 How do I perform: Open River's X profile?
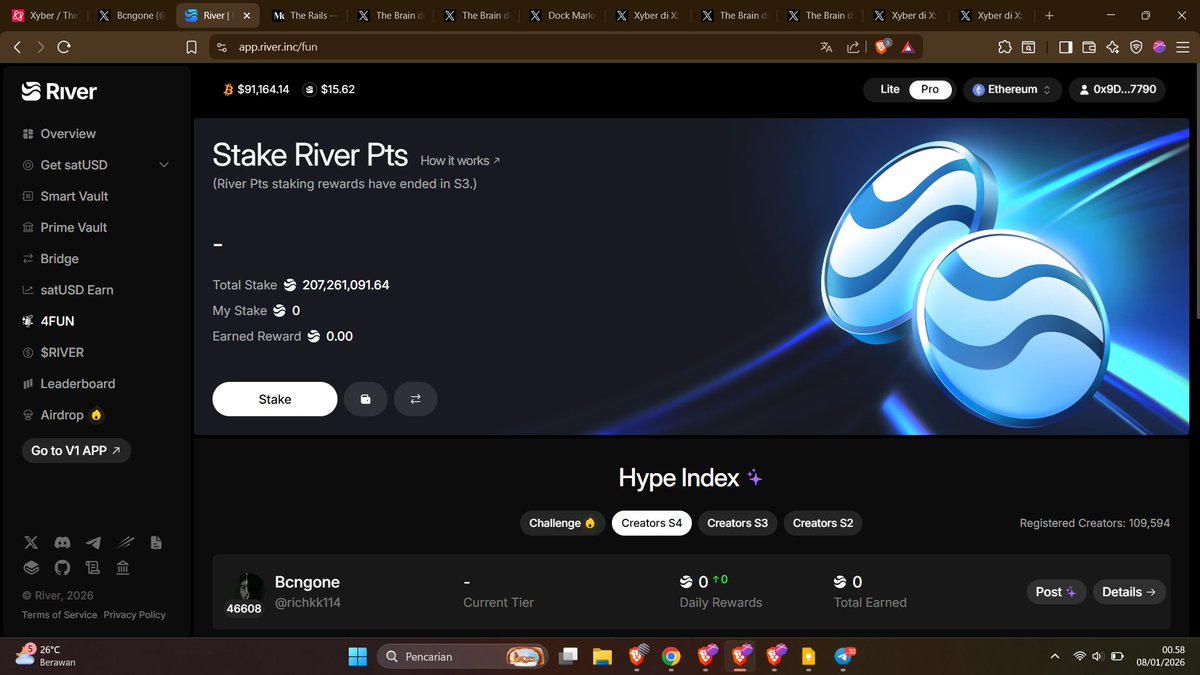(31, 542)
